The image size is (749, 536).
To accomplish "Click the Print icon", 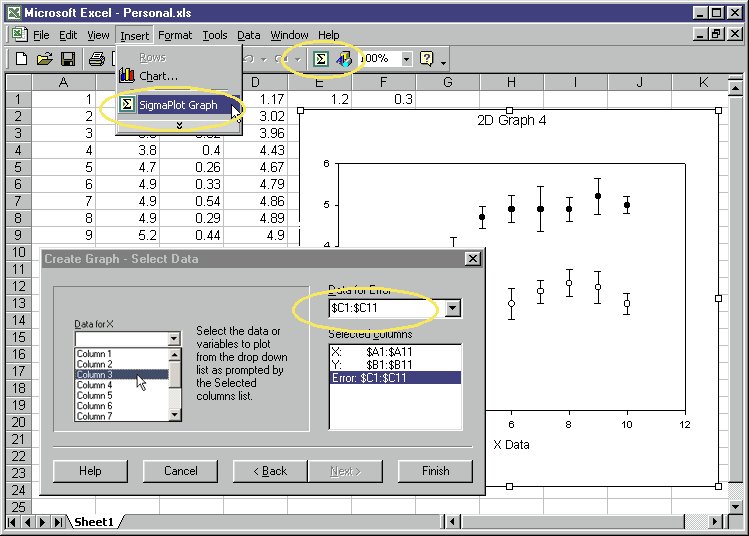I will (x=96, y=59).
